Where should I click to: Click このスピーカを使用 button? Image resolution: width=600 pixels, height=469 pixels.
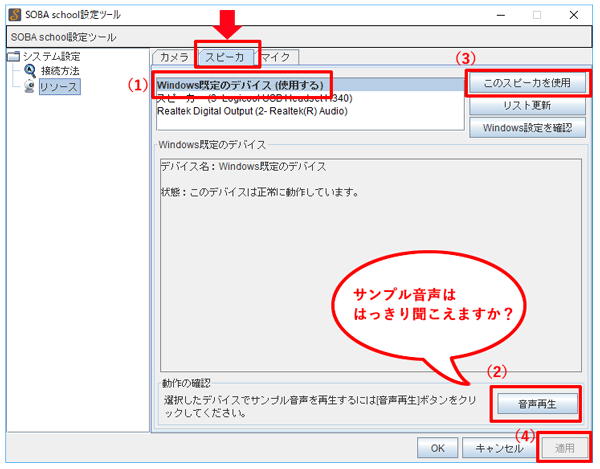[527, 83]
